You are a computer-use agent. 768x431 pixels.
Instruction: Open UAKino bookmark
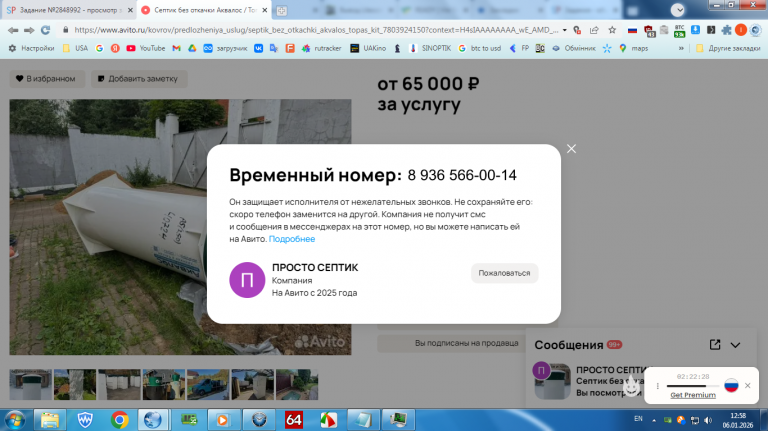click(368, 48)
